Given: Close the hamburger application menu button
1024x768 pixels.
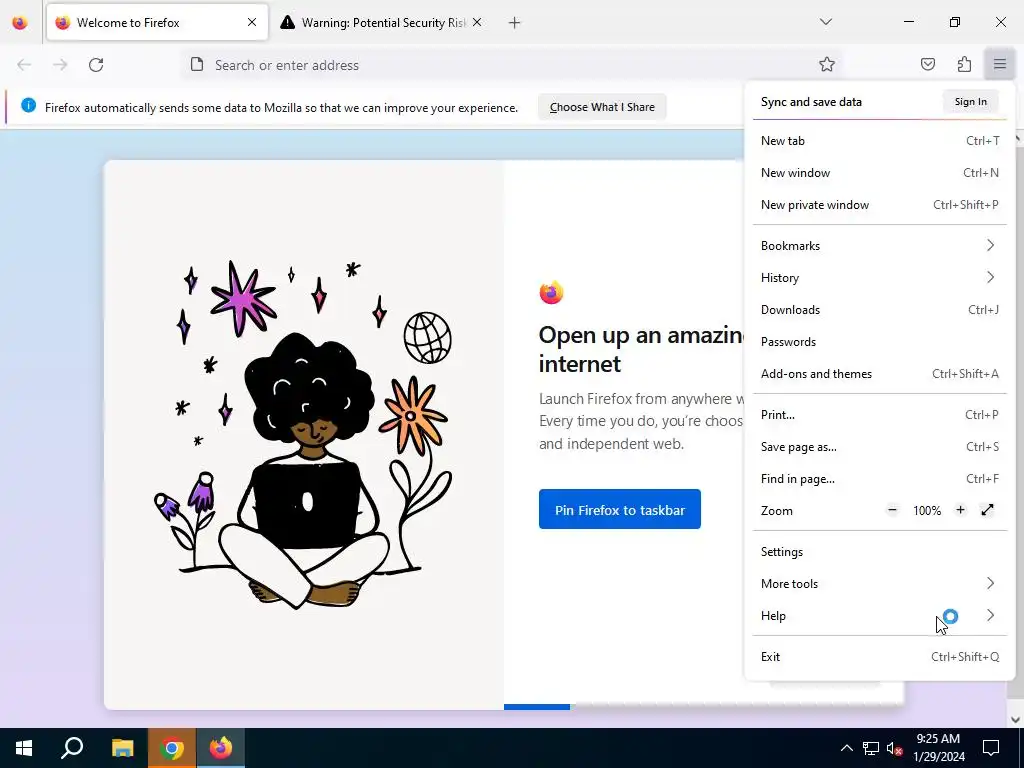Looking at the screenshot, I should point(1000,64).
